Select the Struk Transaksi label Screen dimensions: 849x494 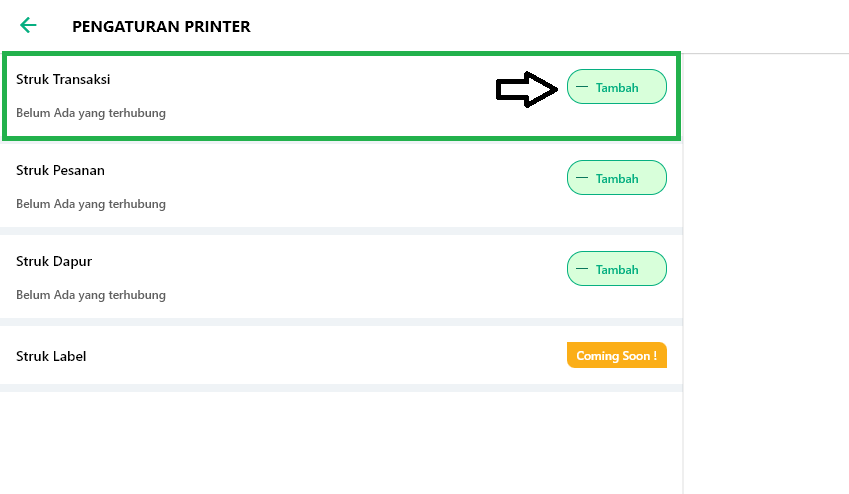pos(63,79)
